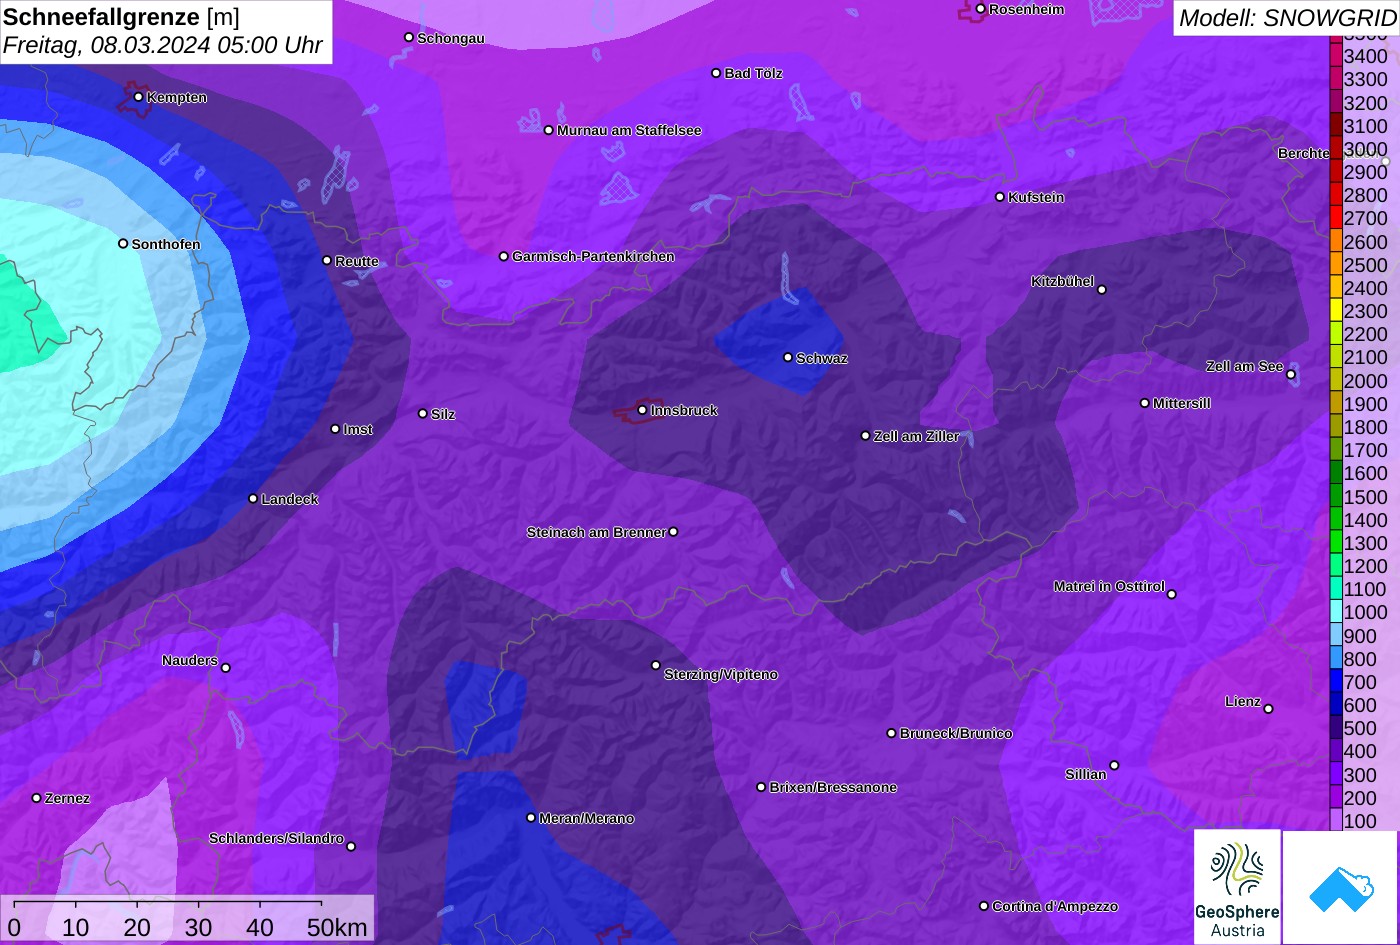1400x945 pixels.
Task: Click the 'Schneefallgrenze [m]' map title
Action: click(121, 17)
